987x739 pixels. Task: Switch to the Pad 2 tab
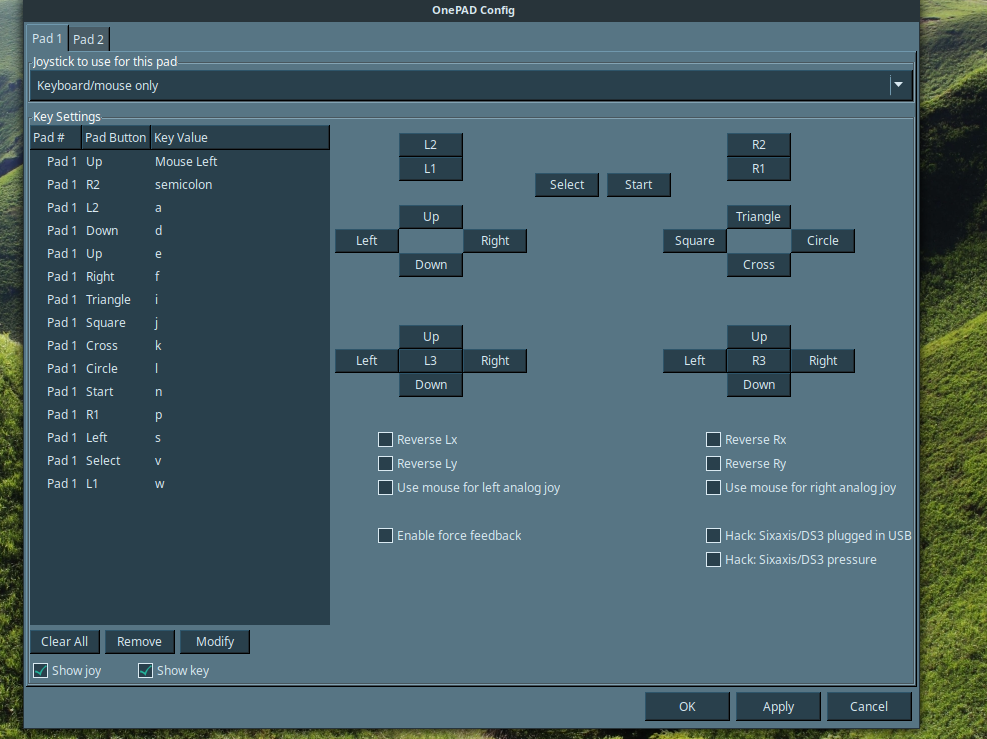tap(88, 38)
